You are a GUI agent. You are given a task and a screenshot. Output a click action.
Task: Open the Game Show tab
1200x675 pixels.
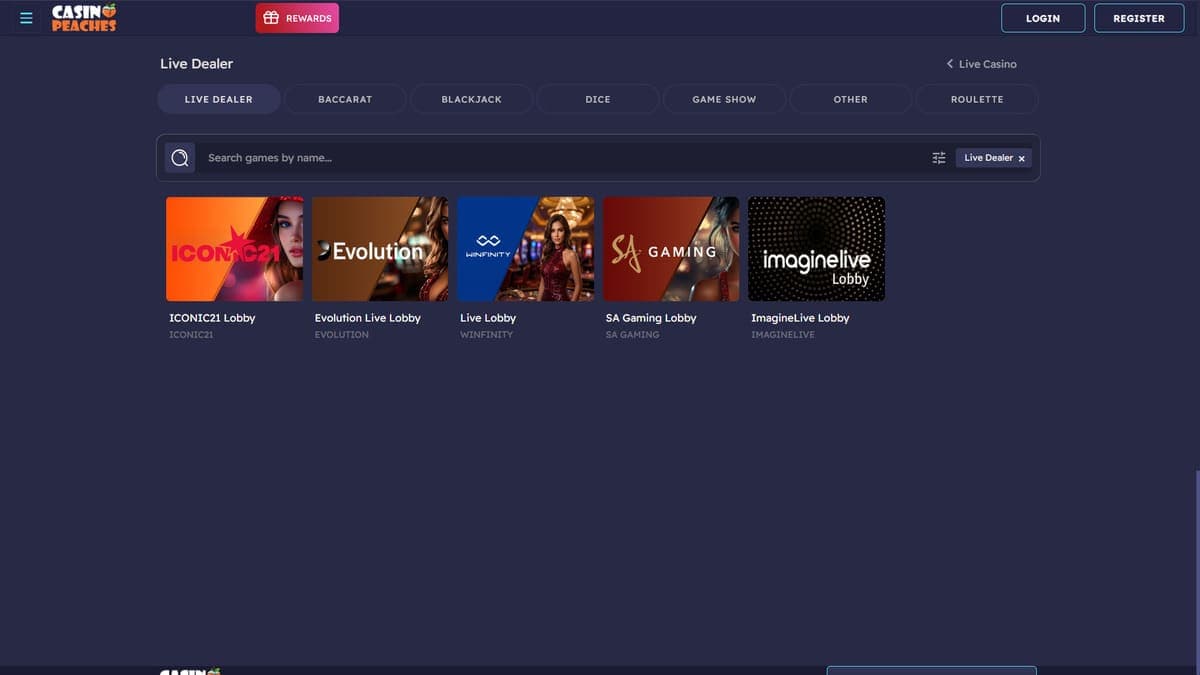pyautogui.click(x=724, y=99)
